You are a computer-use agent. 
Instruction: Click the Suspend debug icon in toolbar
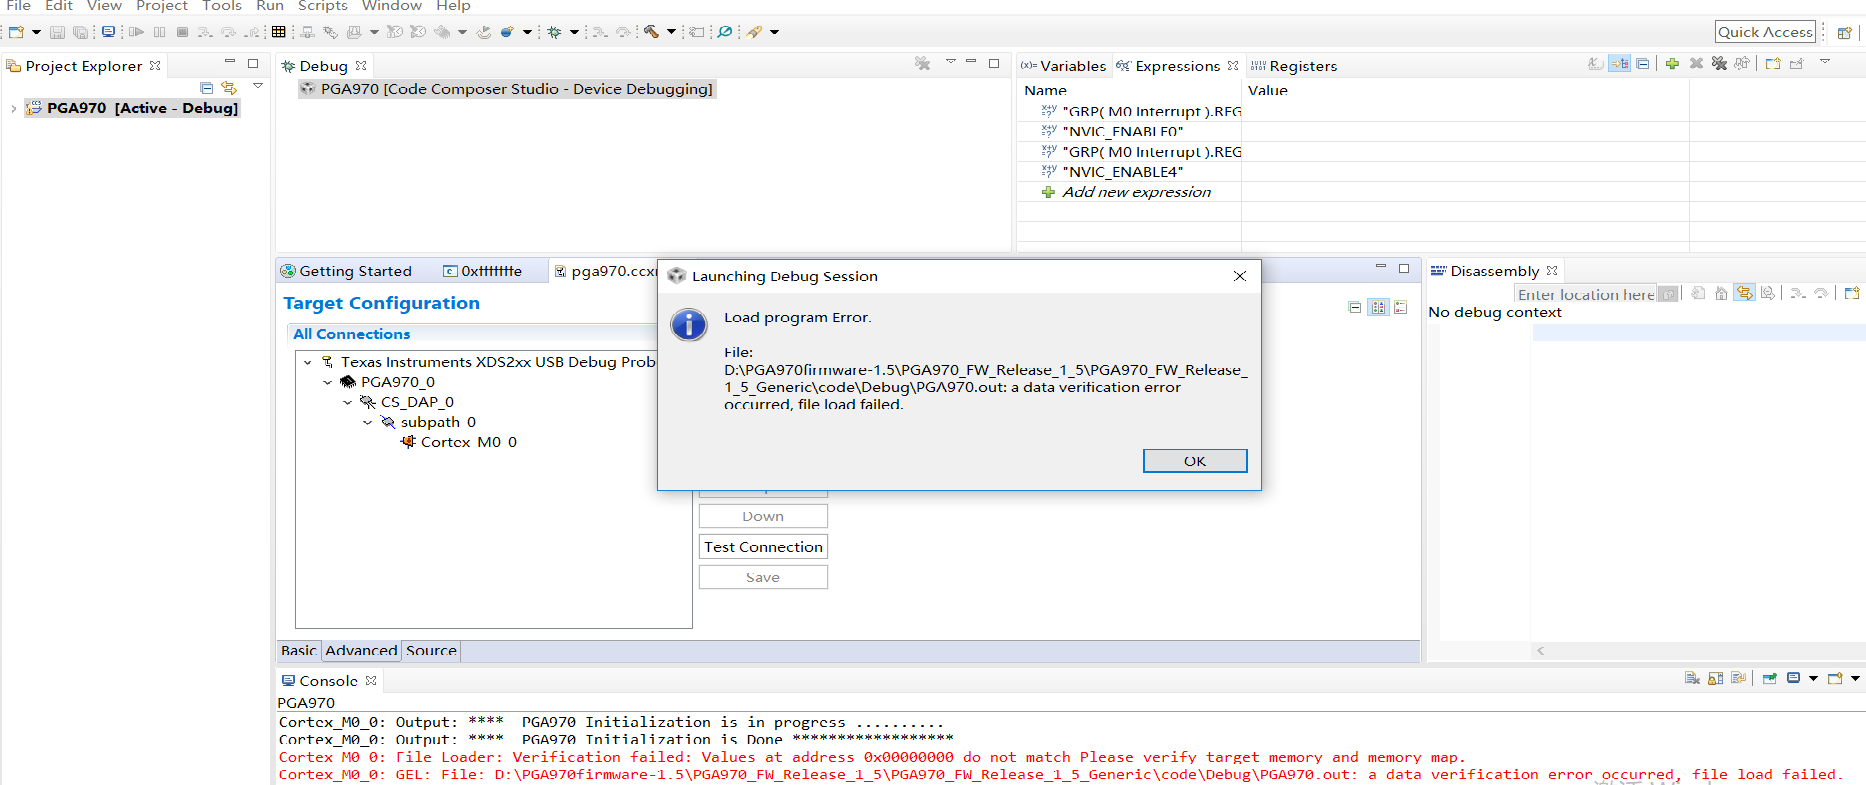(159, 32)
